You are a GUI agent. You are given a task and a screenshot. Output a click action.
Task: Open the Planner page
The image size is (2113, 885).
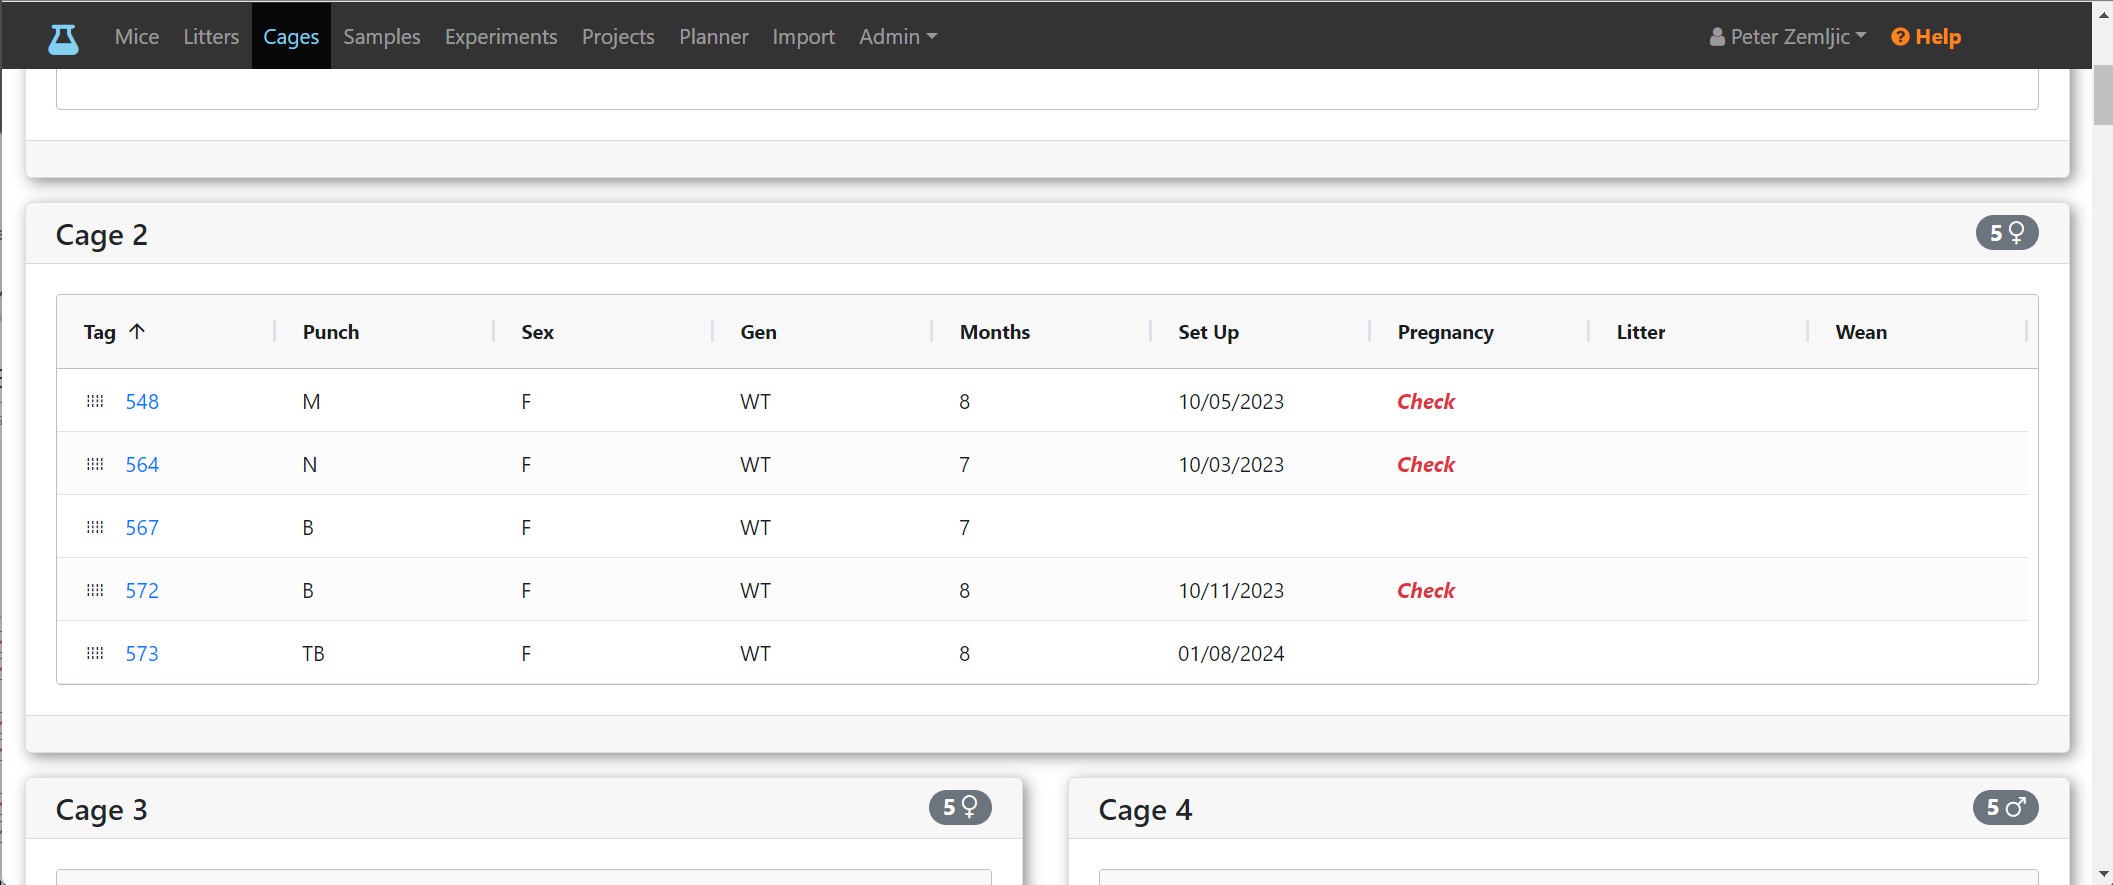(714, 37)
